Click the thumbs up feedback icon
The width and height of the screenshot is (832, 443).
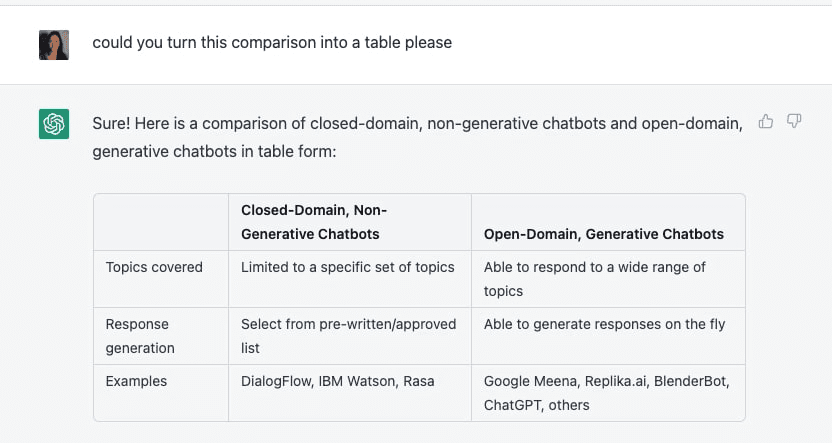pos(766,121)
